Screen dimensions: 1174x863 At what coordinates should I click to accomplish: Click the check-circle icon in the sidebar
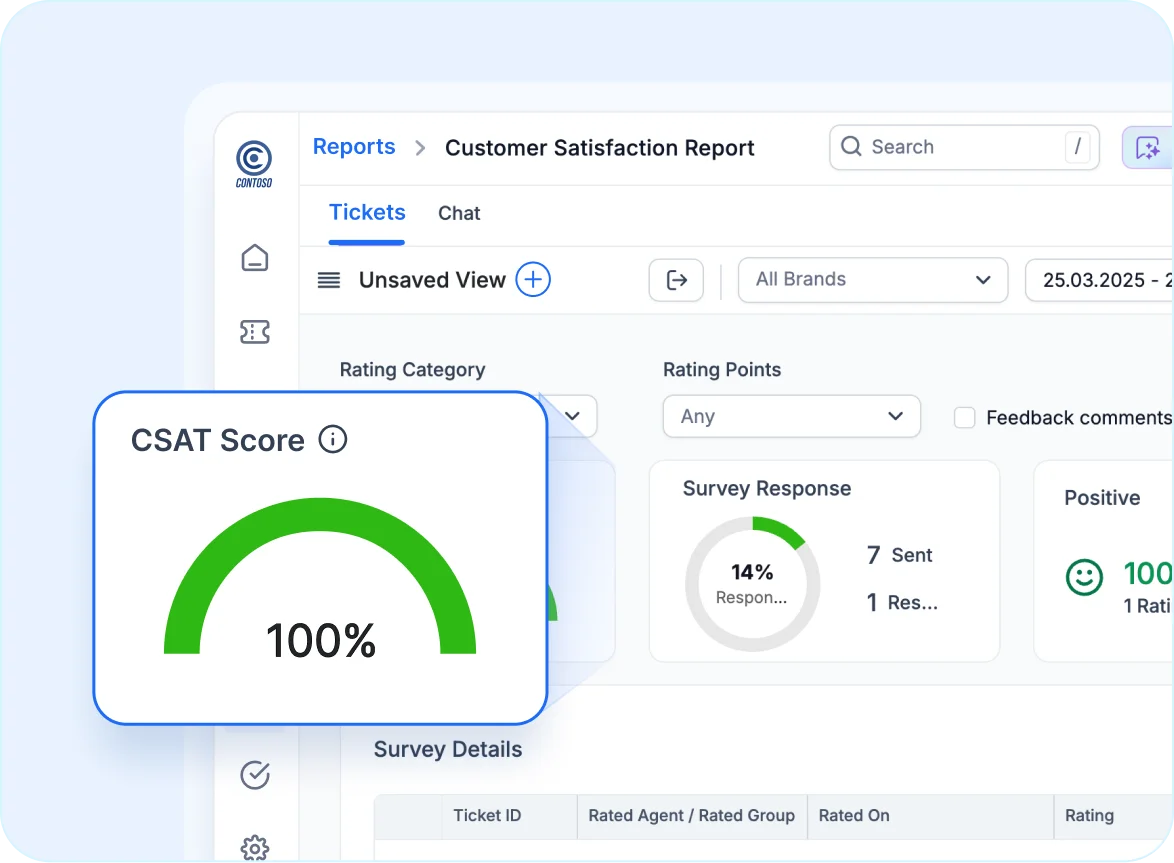pyautogui.click(x=254, y=775)
